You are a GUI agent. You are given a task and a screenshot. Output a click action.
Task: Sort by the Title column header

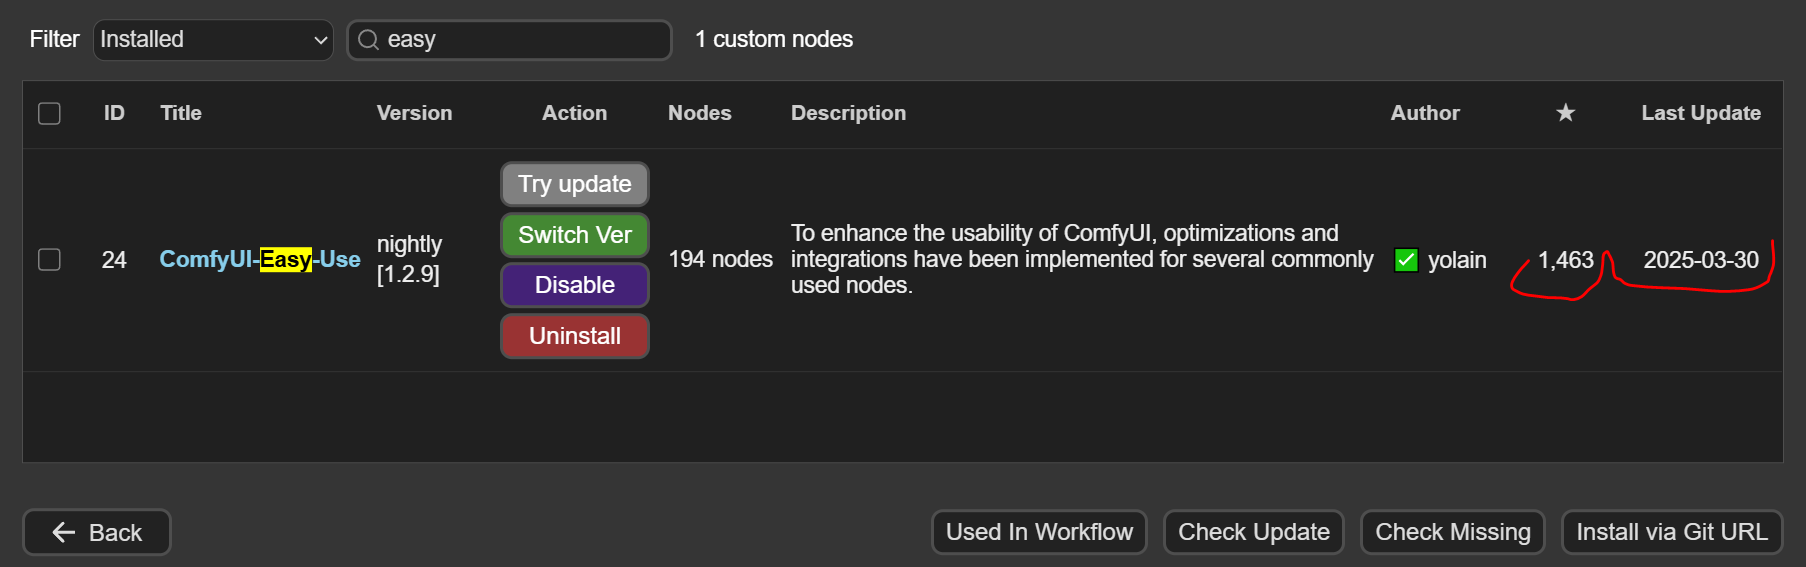tap(181, 113)
